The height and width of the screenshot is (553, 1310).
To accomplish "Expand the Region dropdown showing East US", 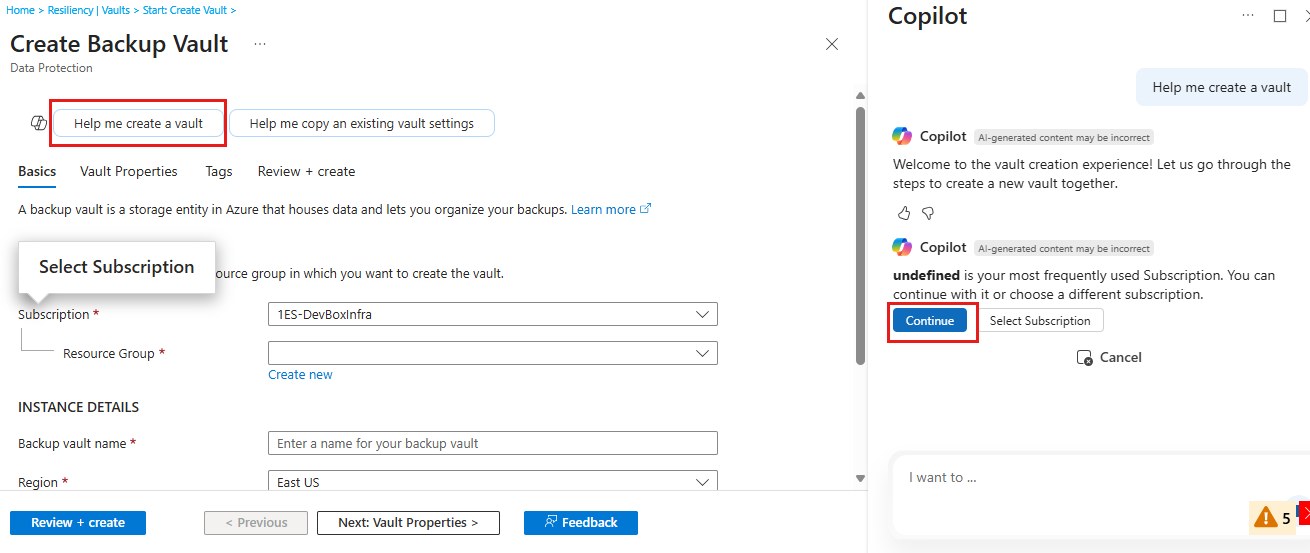I will (492, 482).
